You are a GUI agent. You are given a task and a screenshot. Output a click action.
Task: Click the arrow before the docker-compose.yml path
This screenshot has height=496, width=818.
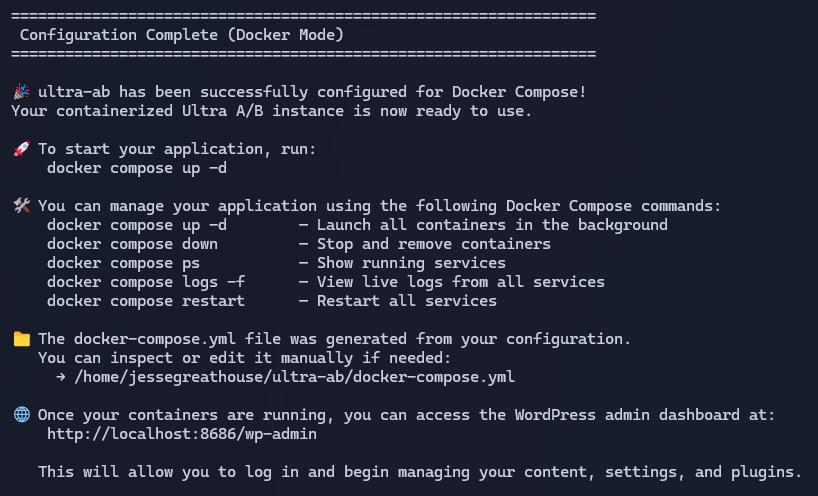pyautogui.click(x=61, y=377)
